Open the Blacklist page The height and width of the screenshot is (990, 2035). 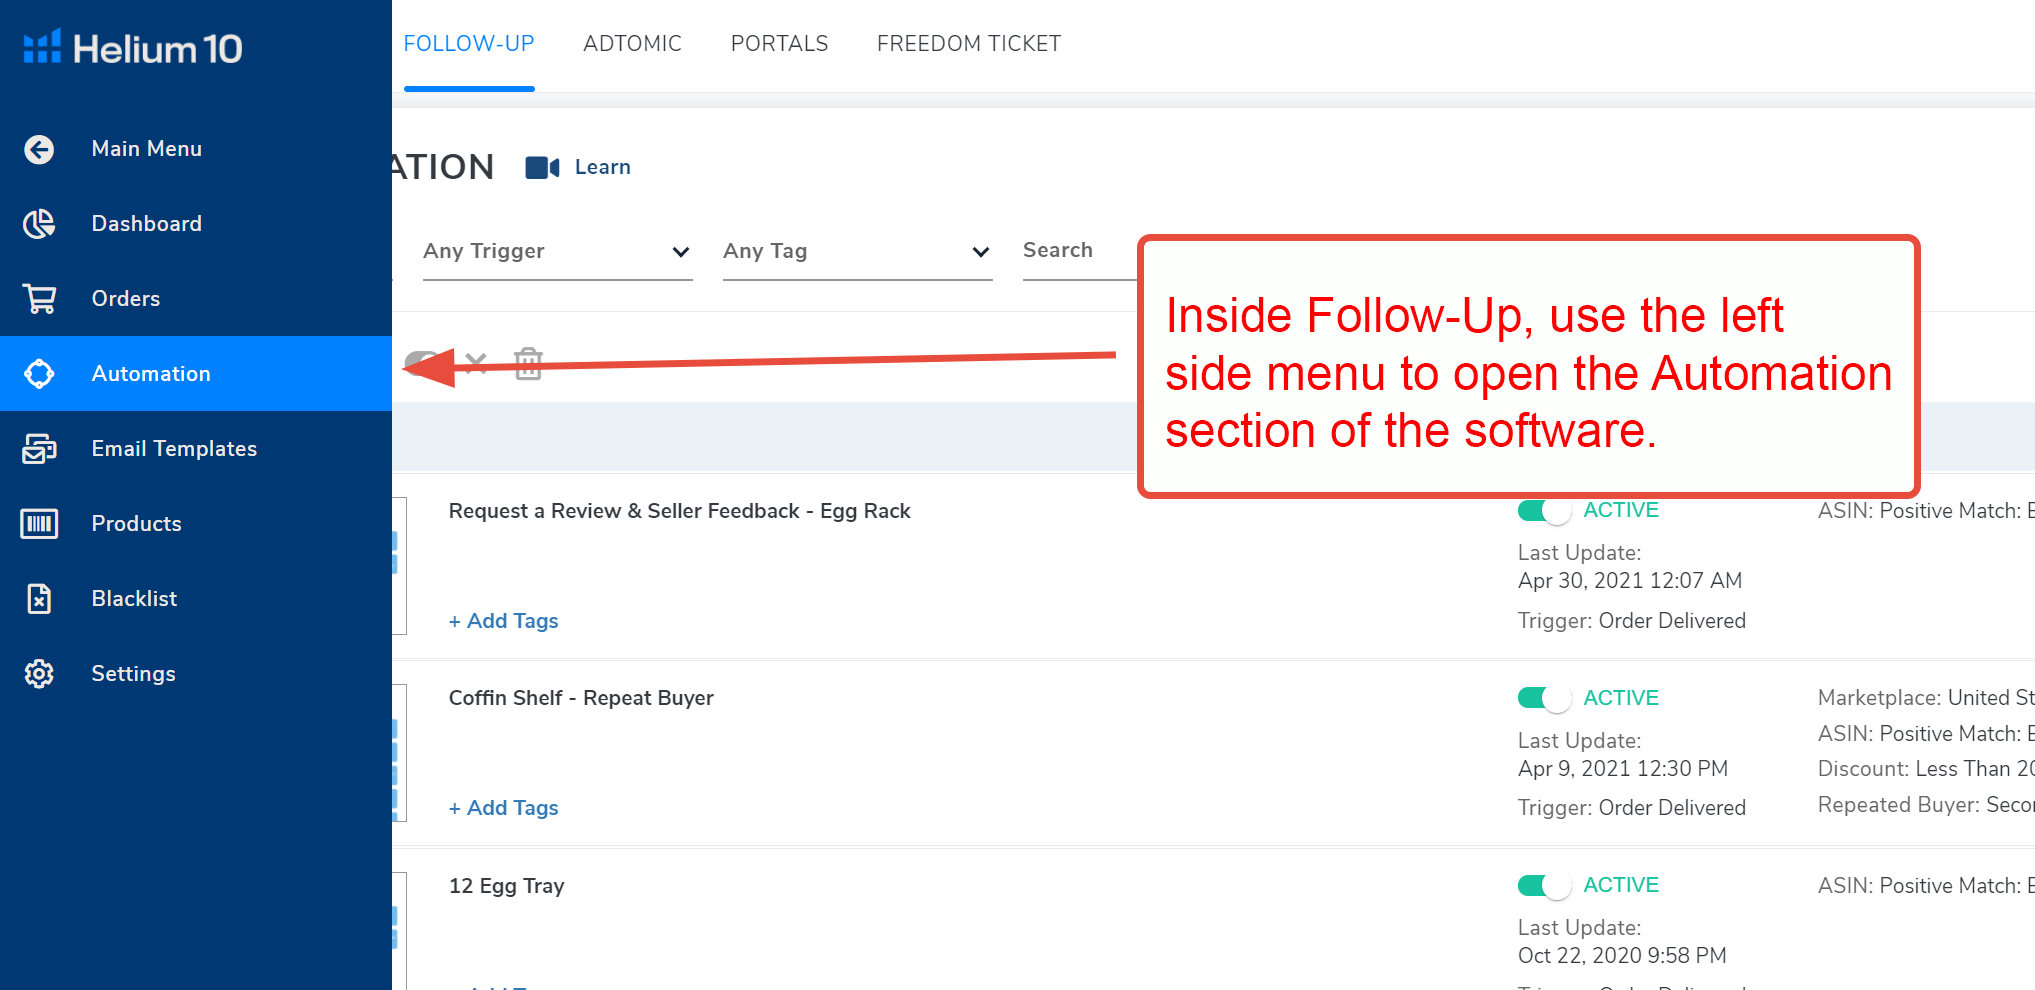point(196,599)
